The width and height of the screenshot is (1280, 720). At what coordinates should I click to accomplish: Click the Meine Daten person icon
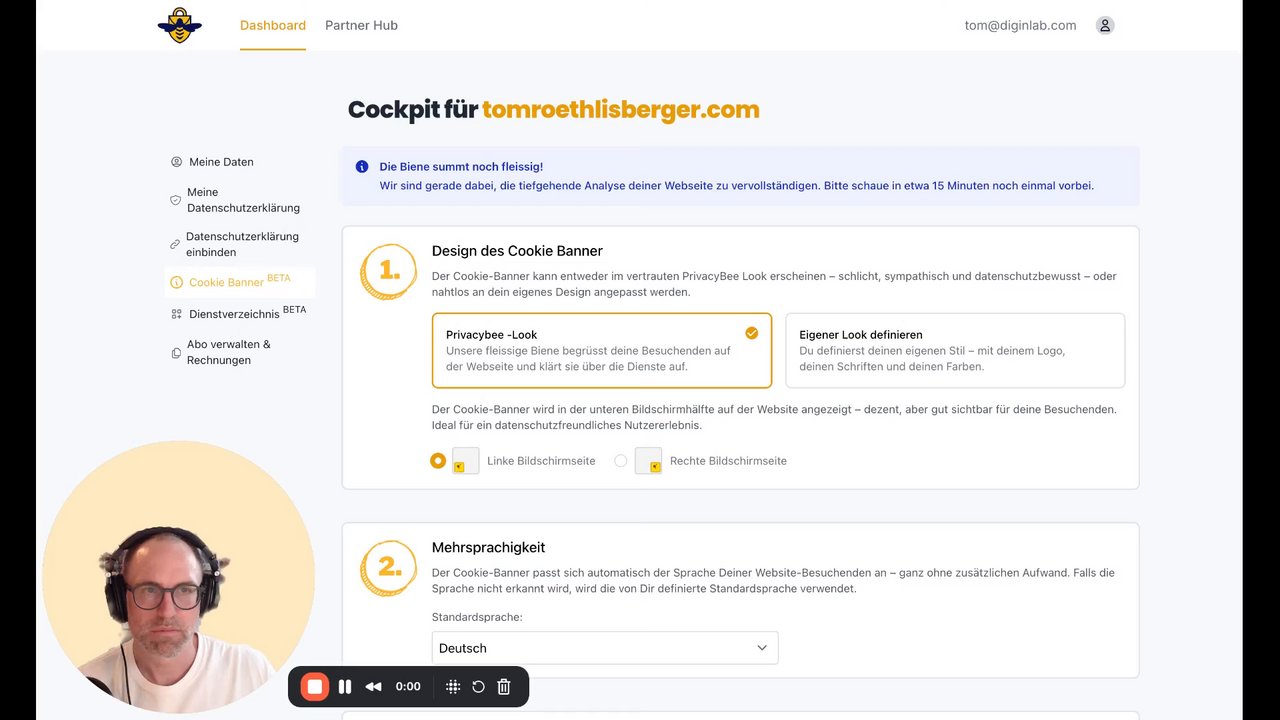tap(177, 162)
